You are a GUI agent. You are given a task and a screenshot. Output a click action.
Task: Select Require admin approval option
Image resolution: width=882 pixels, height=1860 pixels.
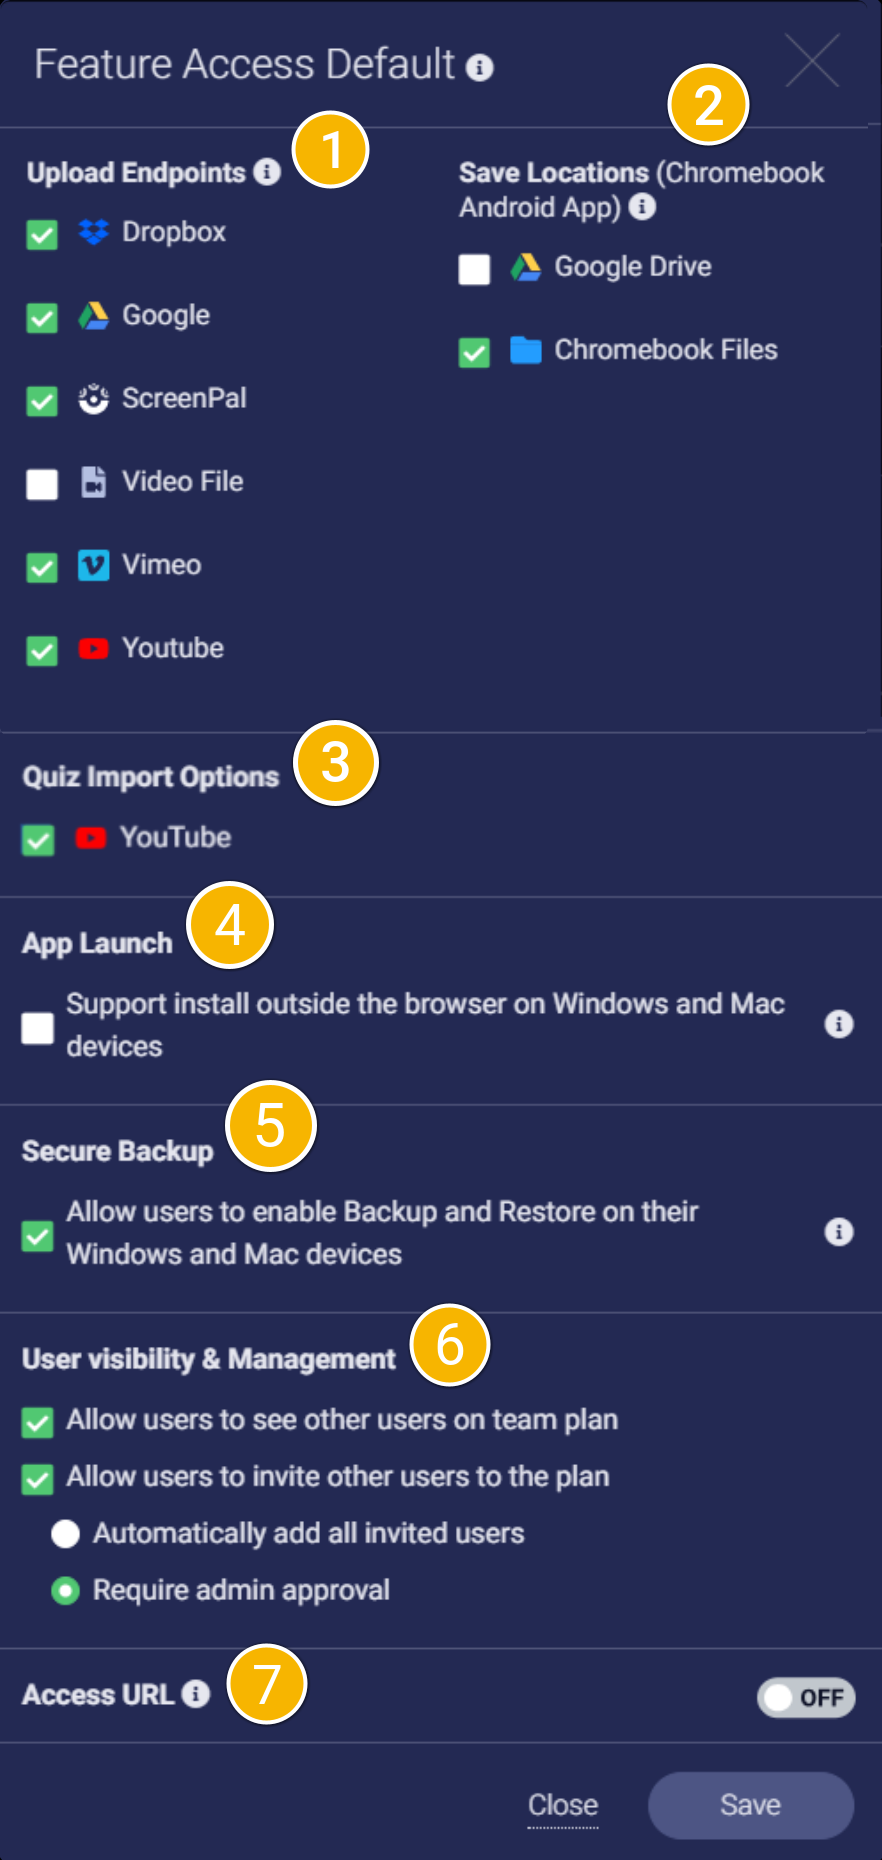click(66, 1591)
